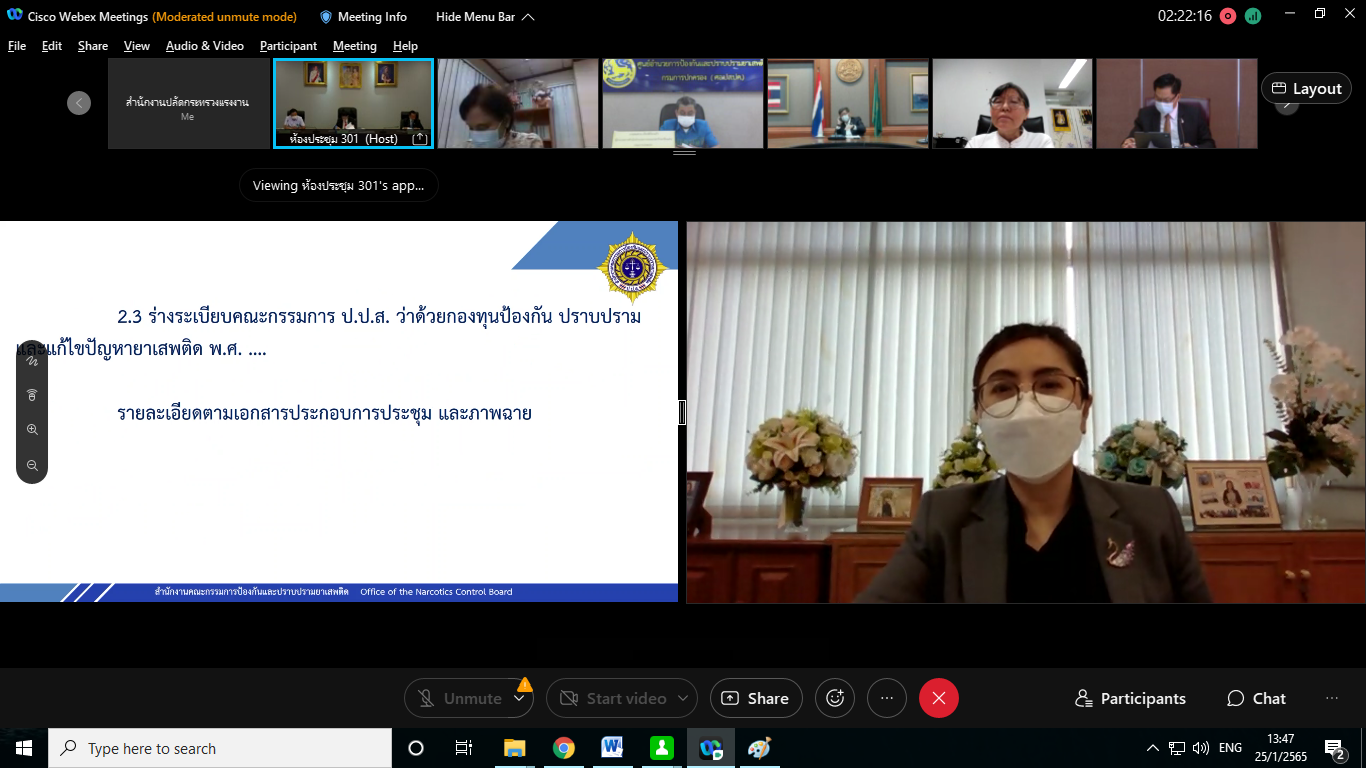Zoom in on the shared content
This screenshot has width=1366, height=768.
[32, 430]
